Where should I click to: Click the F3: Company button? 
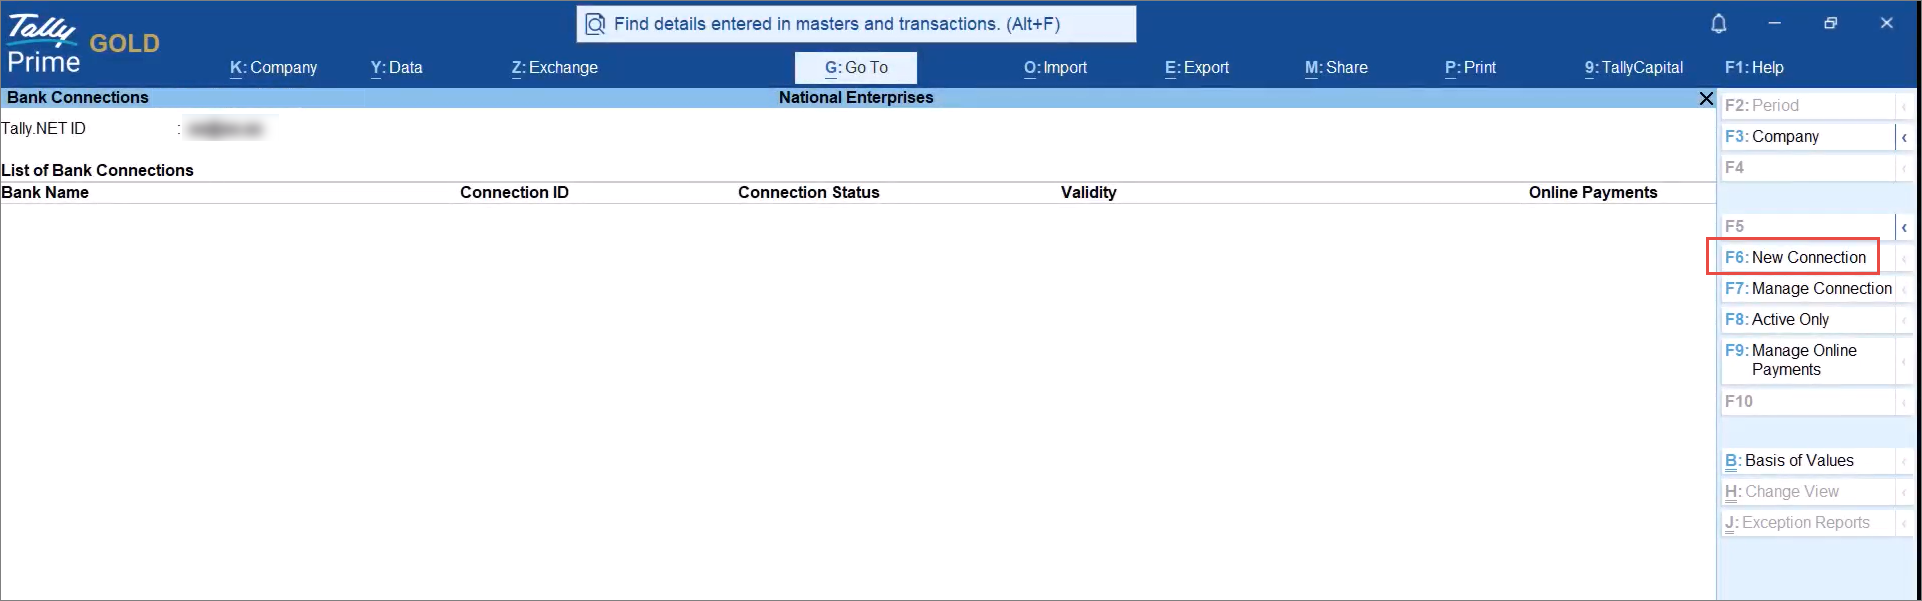1808,136
